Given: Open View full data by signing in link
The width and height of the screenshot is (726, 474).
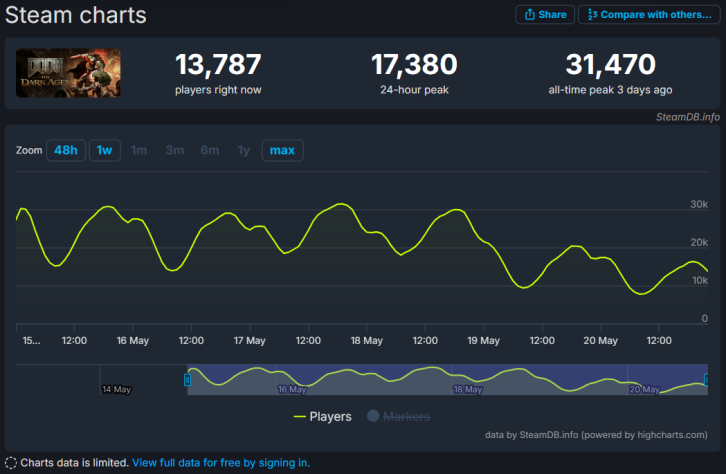Looking at the screenshot, I should 221,463.
